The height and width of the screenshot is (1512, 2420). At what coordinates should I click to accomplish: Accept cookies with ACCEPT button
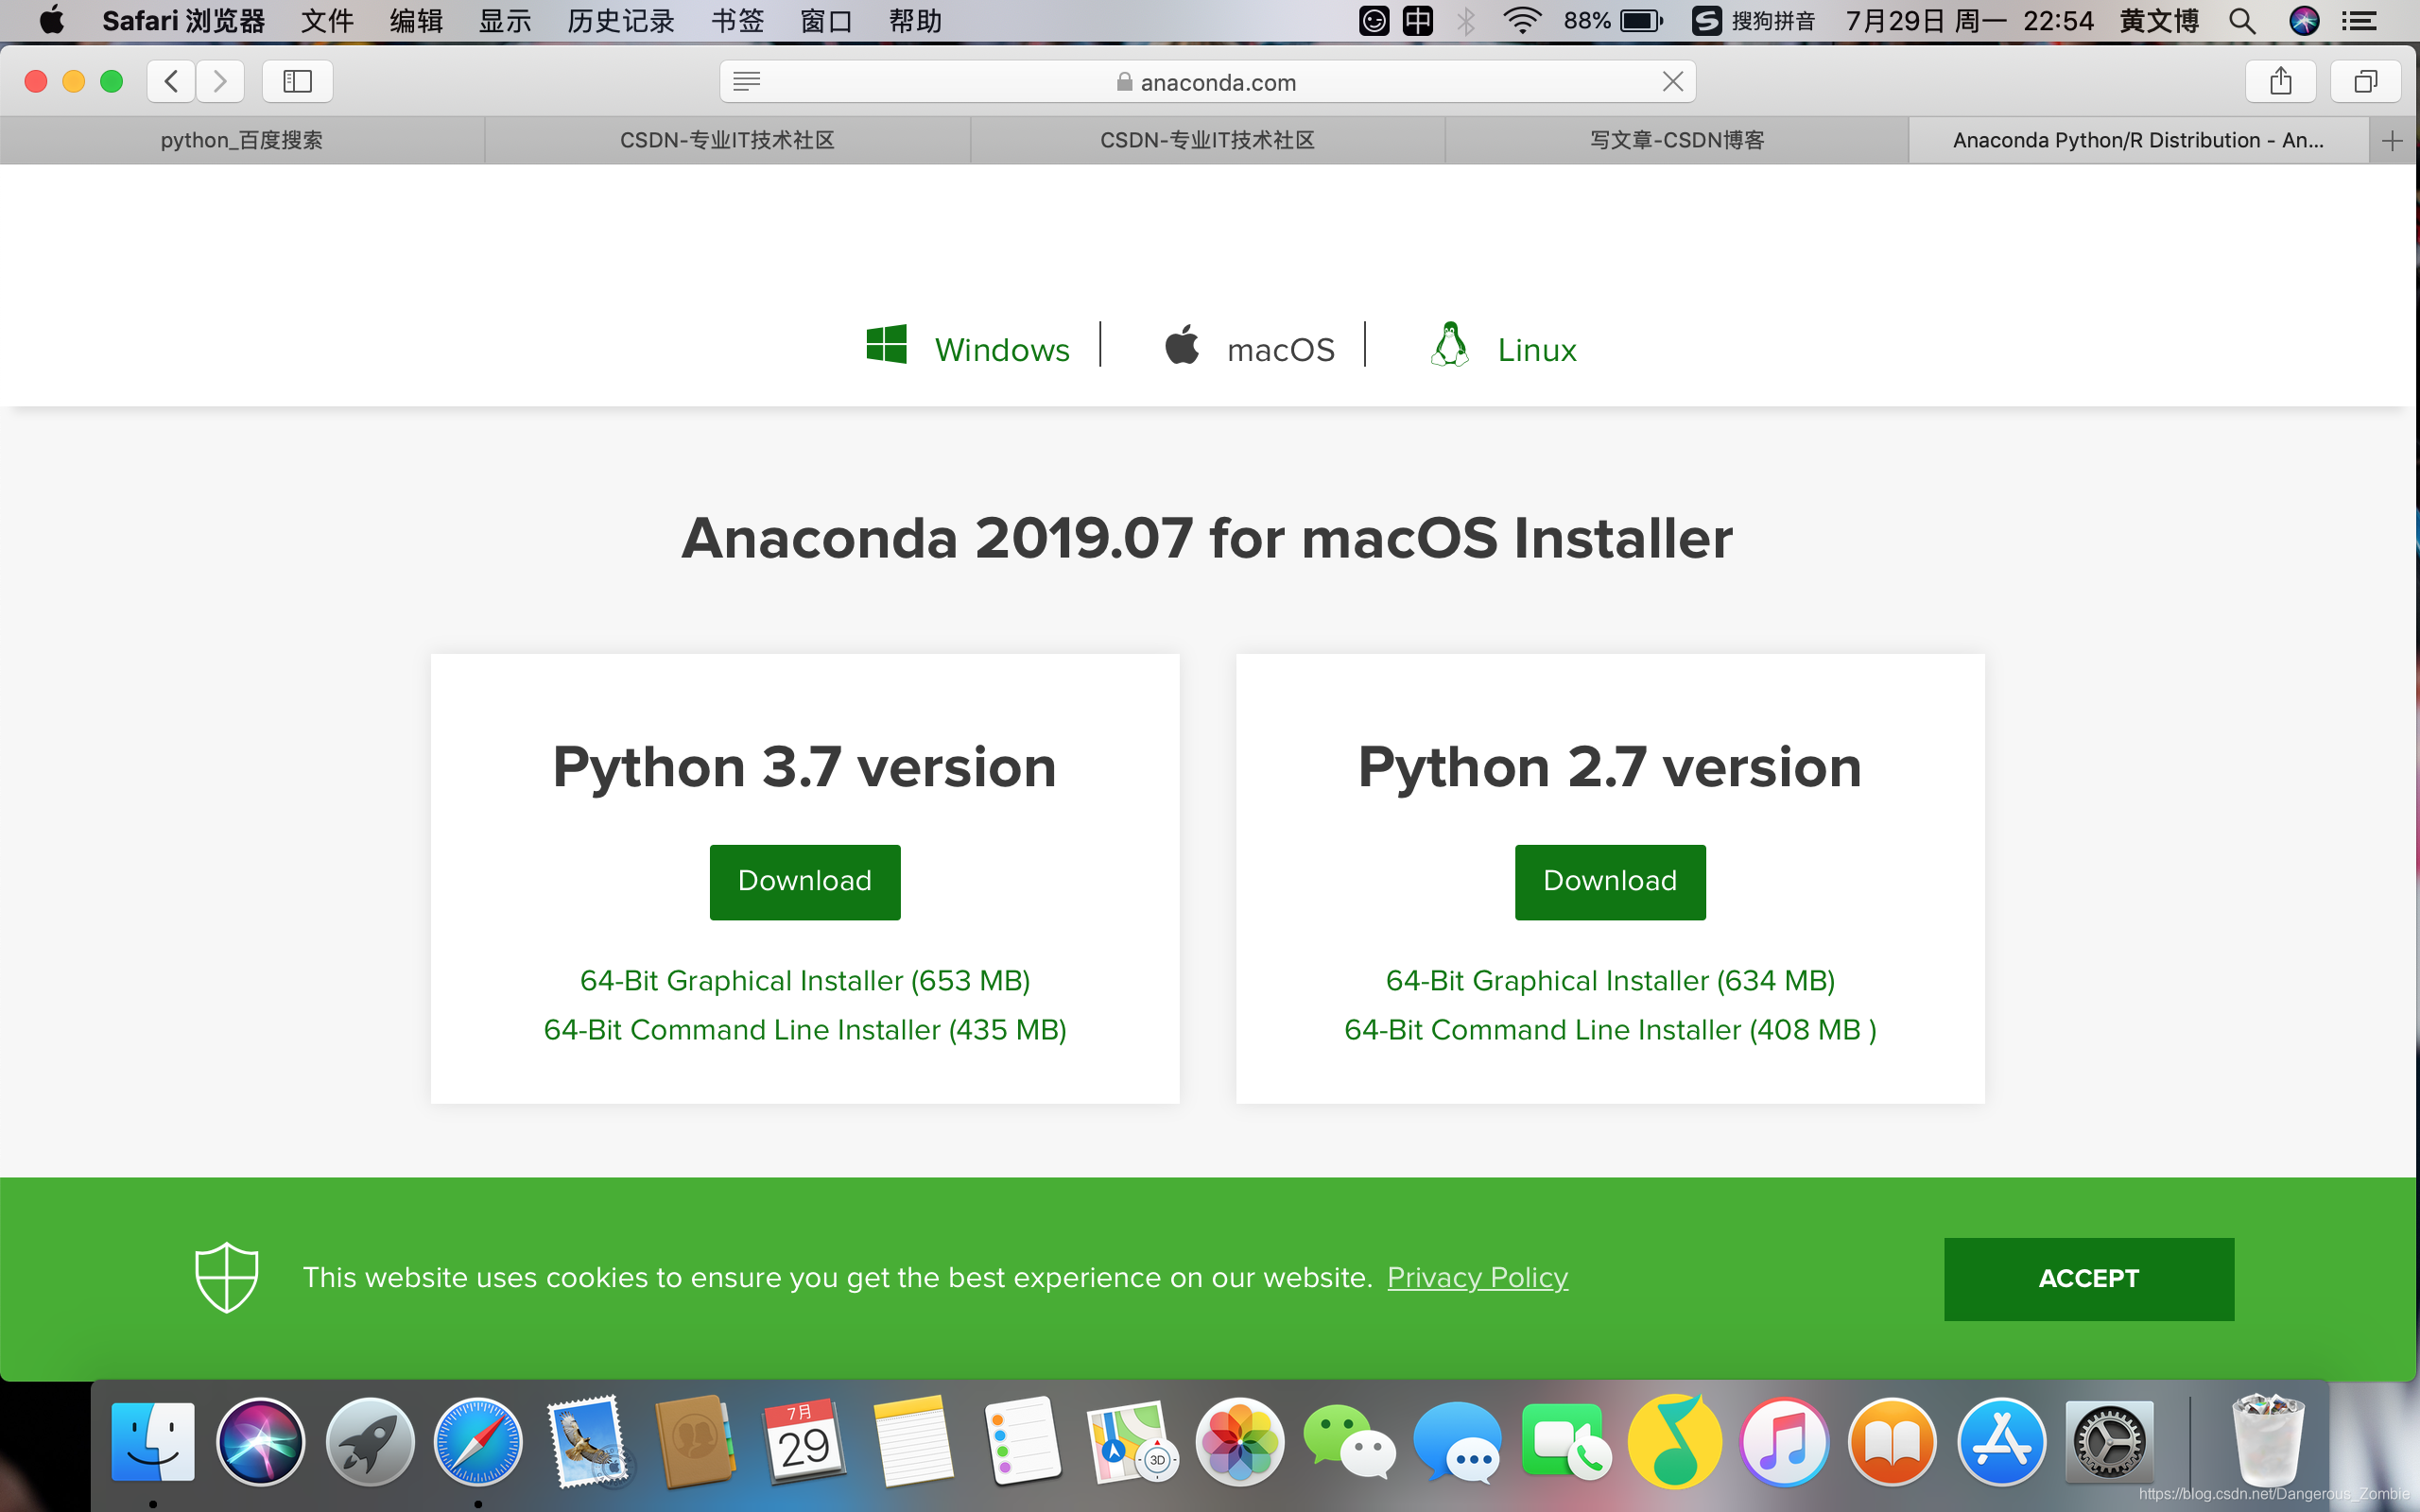[2089, 1279]
